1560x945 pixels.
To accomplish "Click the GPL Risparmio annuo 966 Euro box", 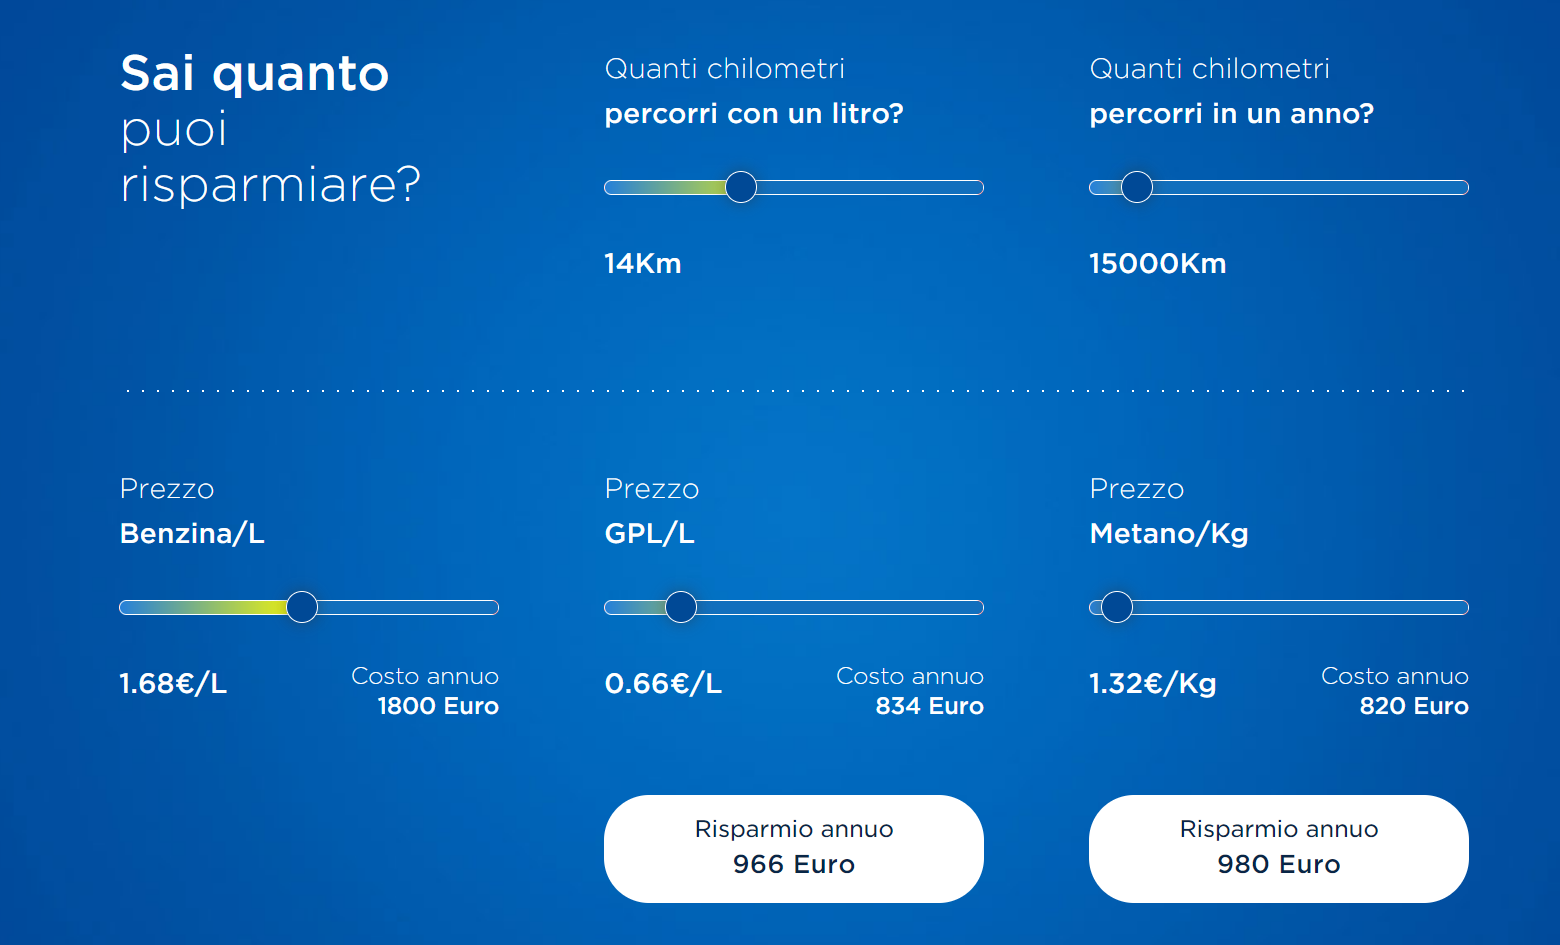I will 794,849.
